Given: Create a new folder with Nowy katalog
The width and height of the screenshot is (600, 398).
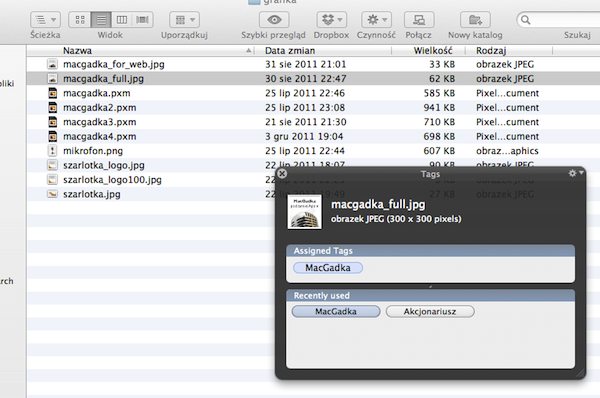Looking at the screenshot, I should [475, 20].
